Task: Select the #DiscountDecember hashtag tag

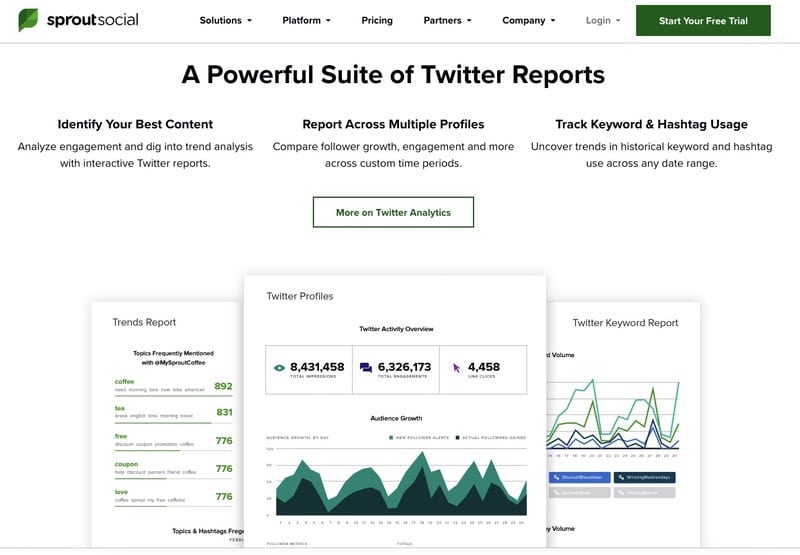Action: pyautogui.click(x=580, y=477)
